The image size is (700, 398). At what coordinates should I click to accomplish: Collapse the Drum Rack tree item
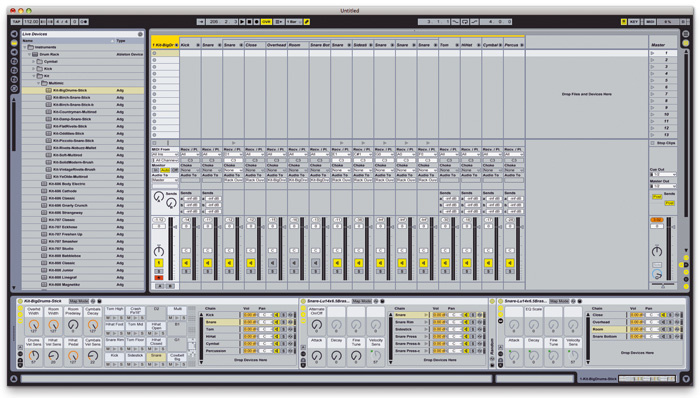29,54
